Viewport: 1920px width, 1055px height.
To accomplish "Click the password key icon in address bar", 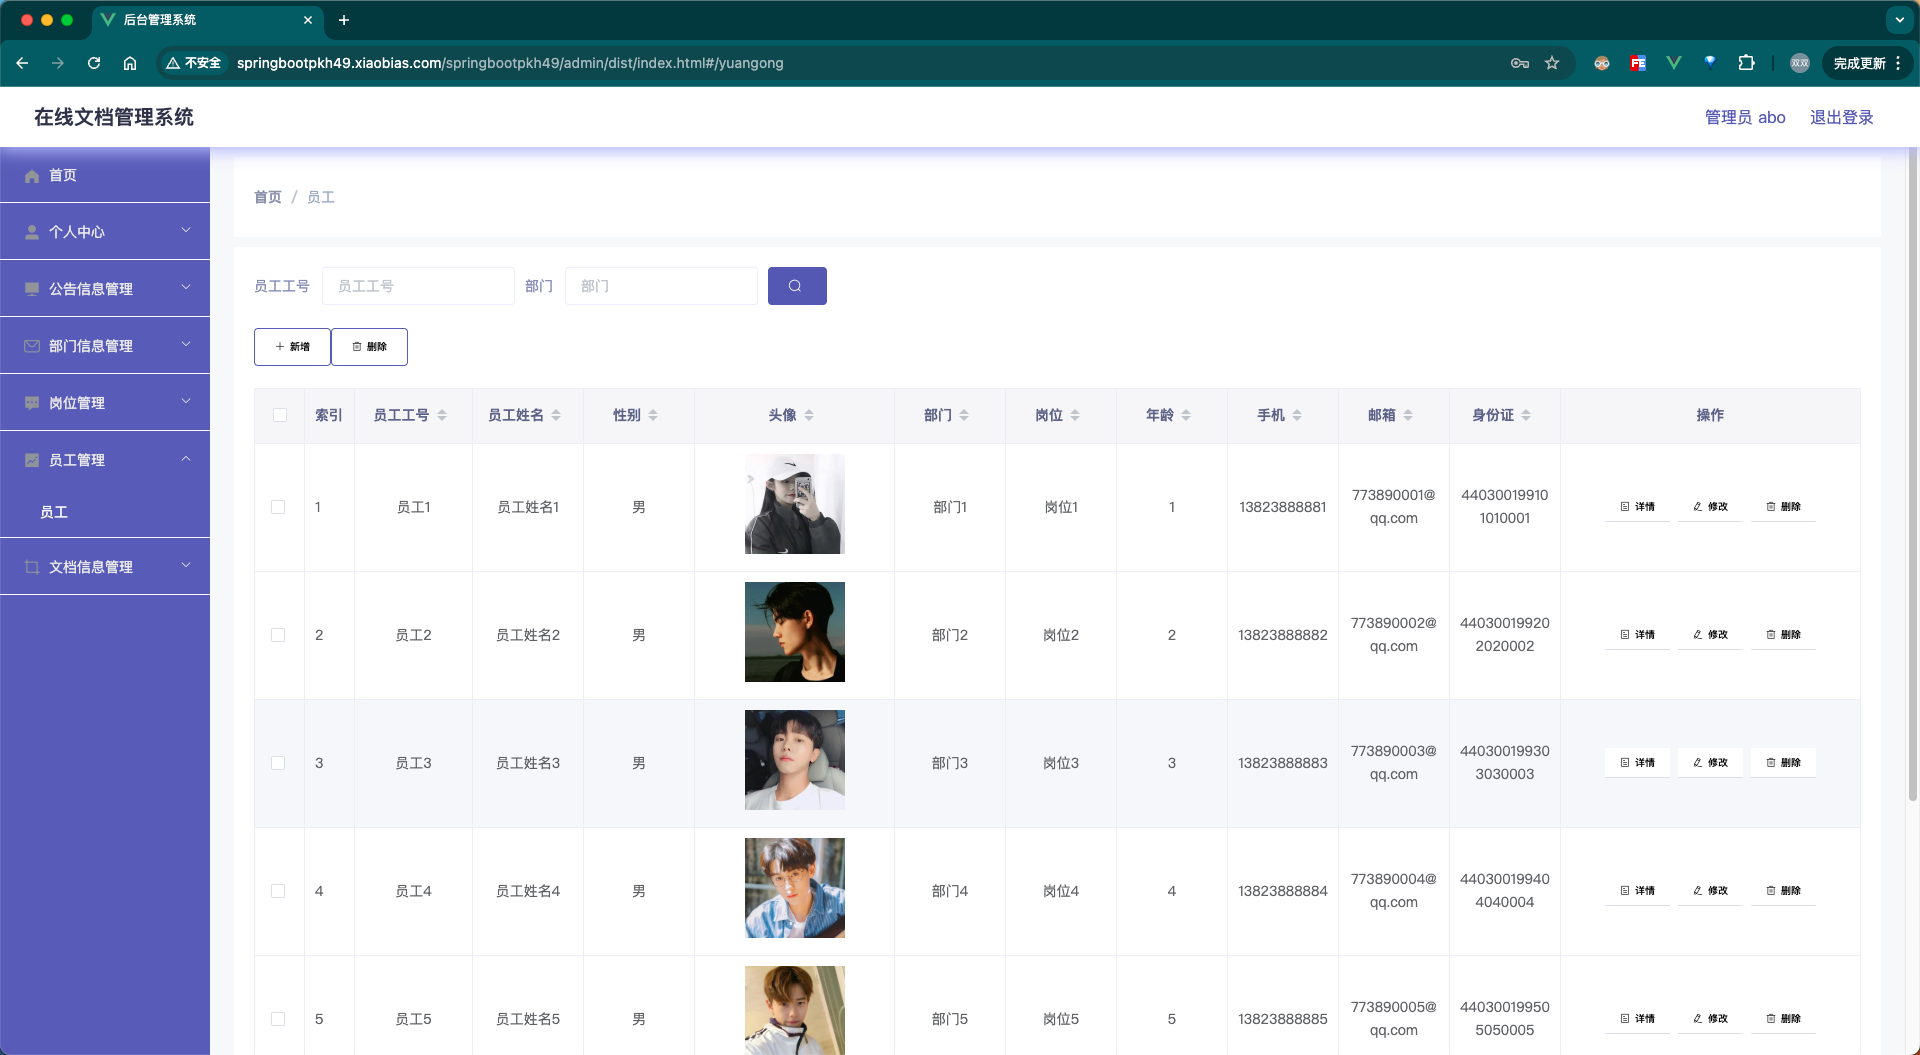I will (1520, 63).
